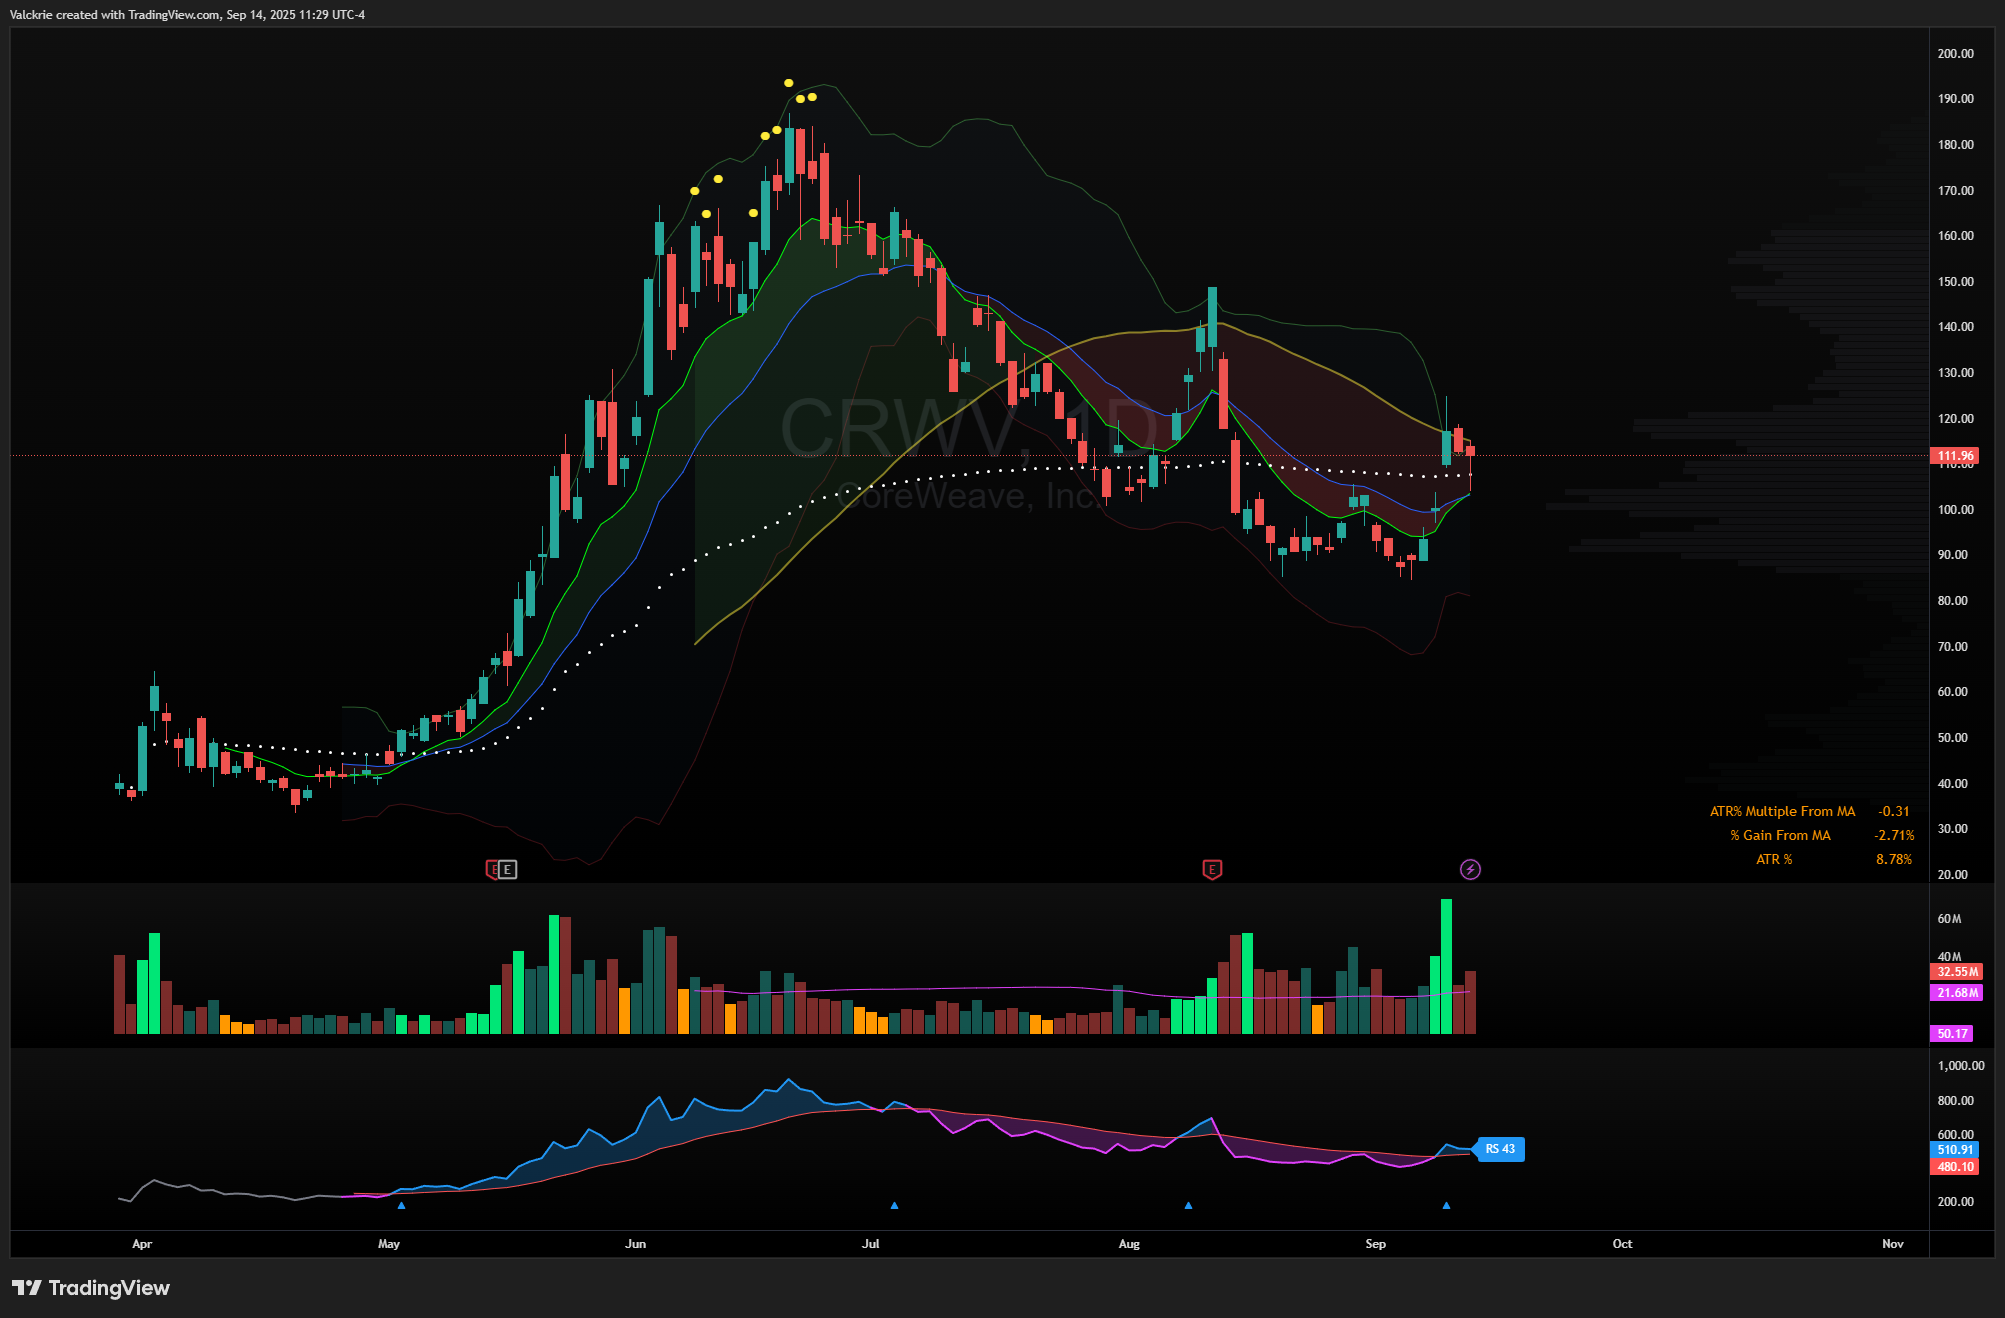Viewport: 2005px width, 1318px height.
Task: Click the 200.00 label atop price scale
Action: tap(1955, 54)
